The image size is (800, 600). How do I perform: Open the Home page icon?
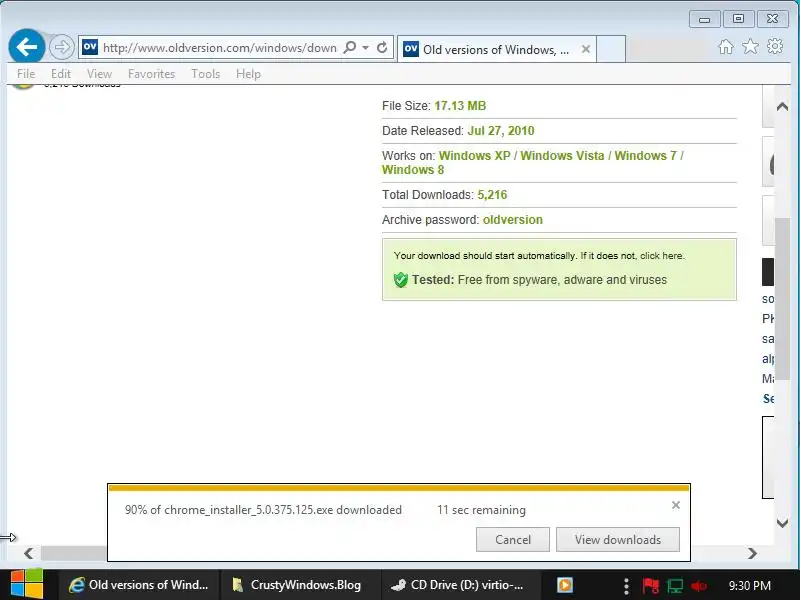(726, 47)
